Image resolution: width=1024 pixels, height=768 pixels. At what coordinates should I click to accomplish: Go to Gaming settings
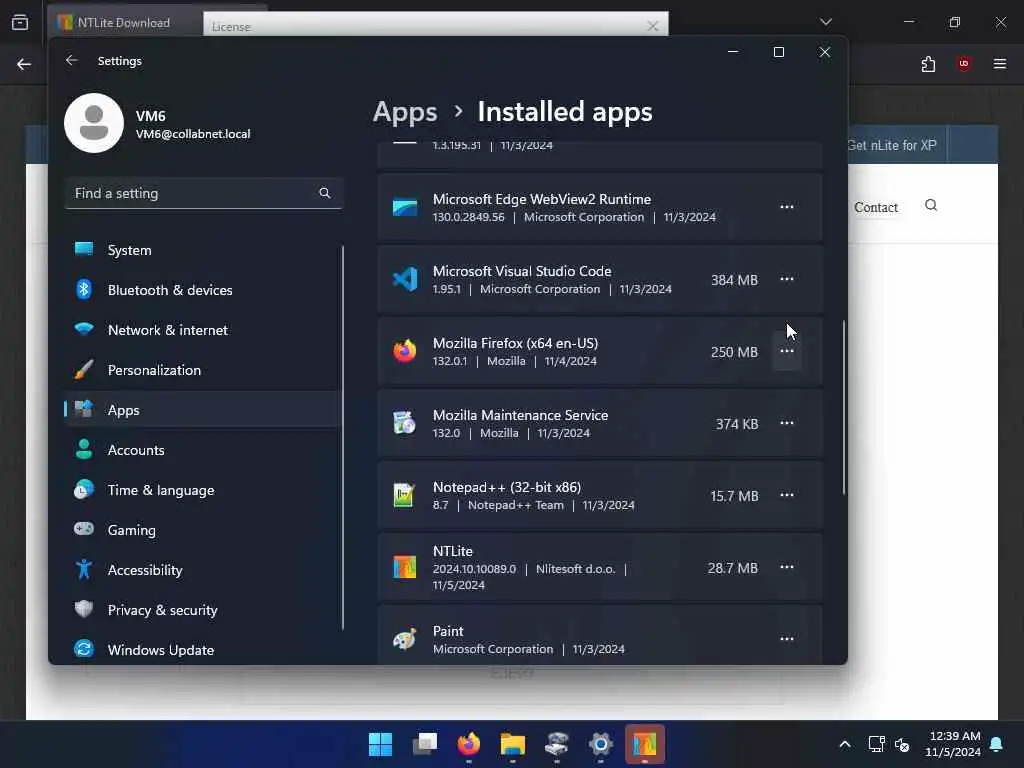pyautogui.click(x=202, y=530)
